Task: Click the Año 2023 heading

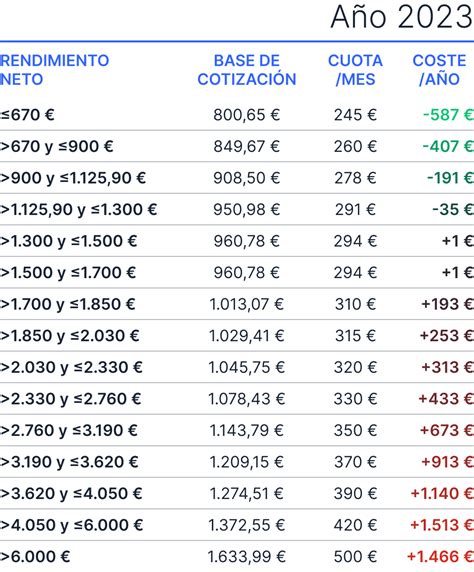Action: coord(402,18)
